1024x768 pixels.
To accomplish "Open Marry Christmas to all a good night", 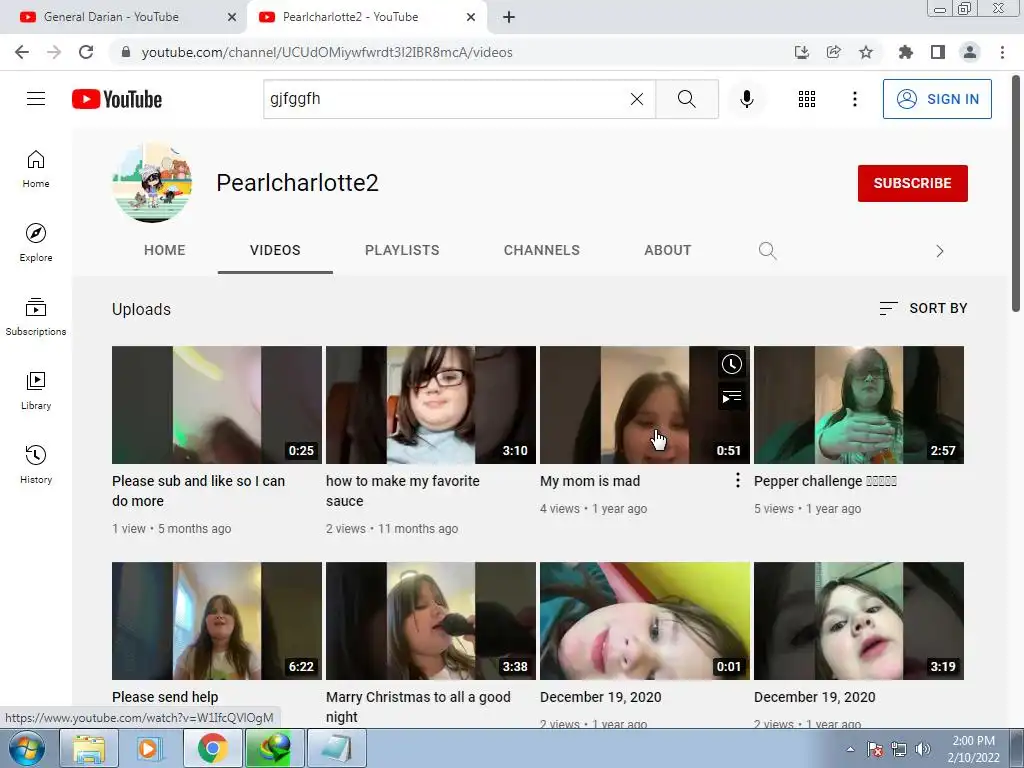I will click(x=418, y=707).
